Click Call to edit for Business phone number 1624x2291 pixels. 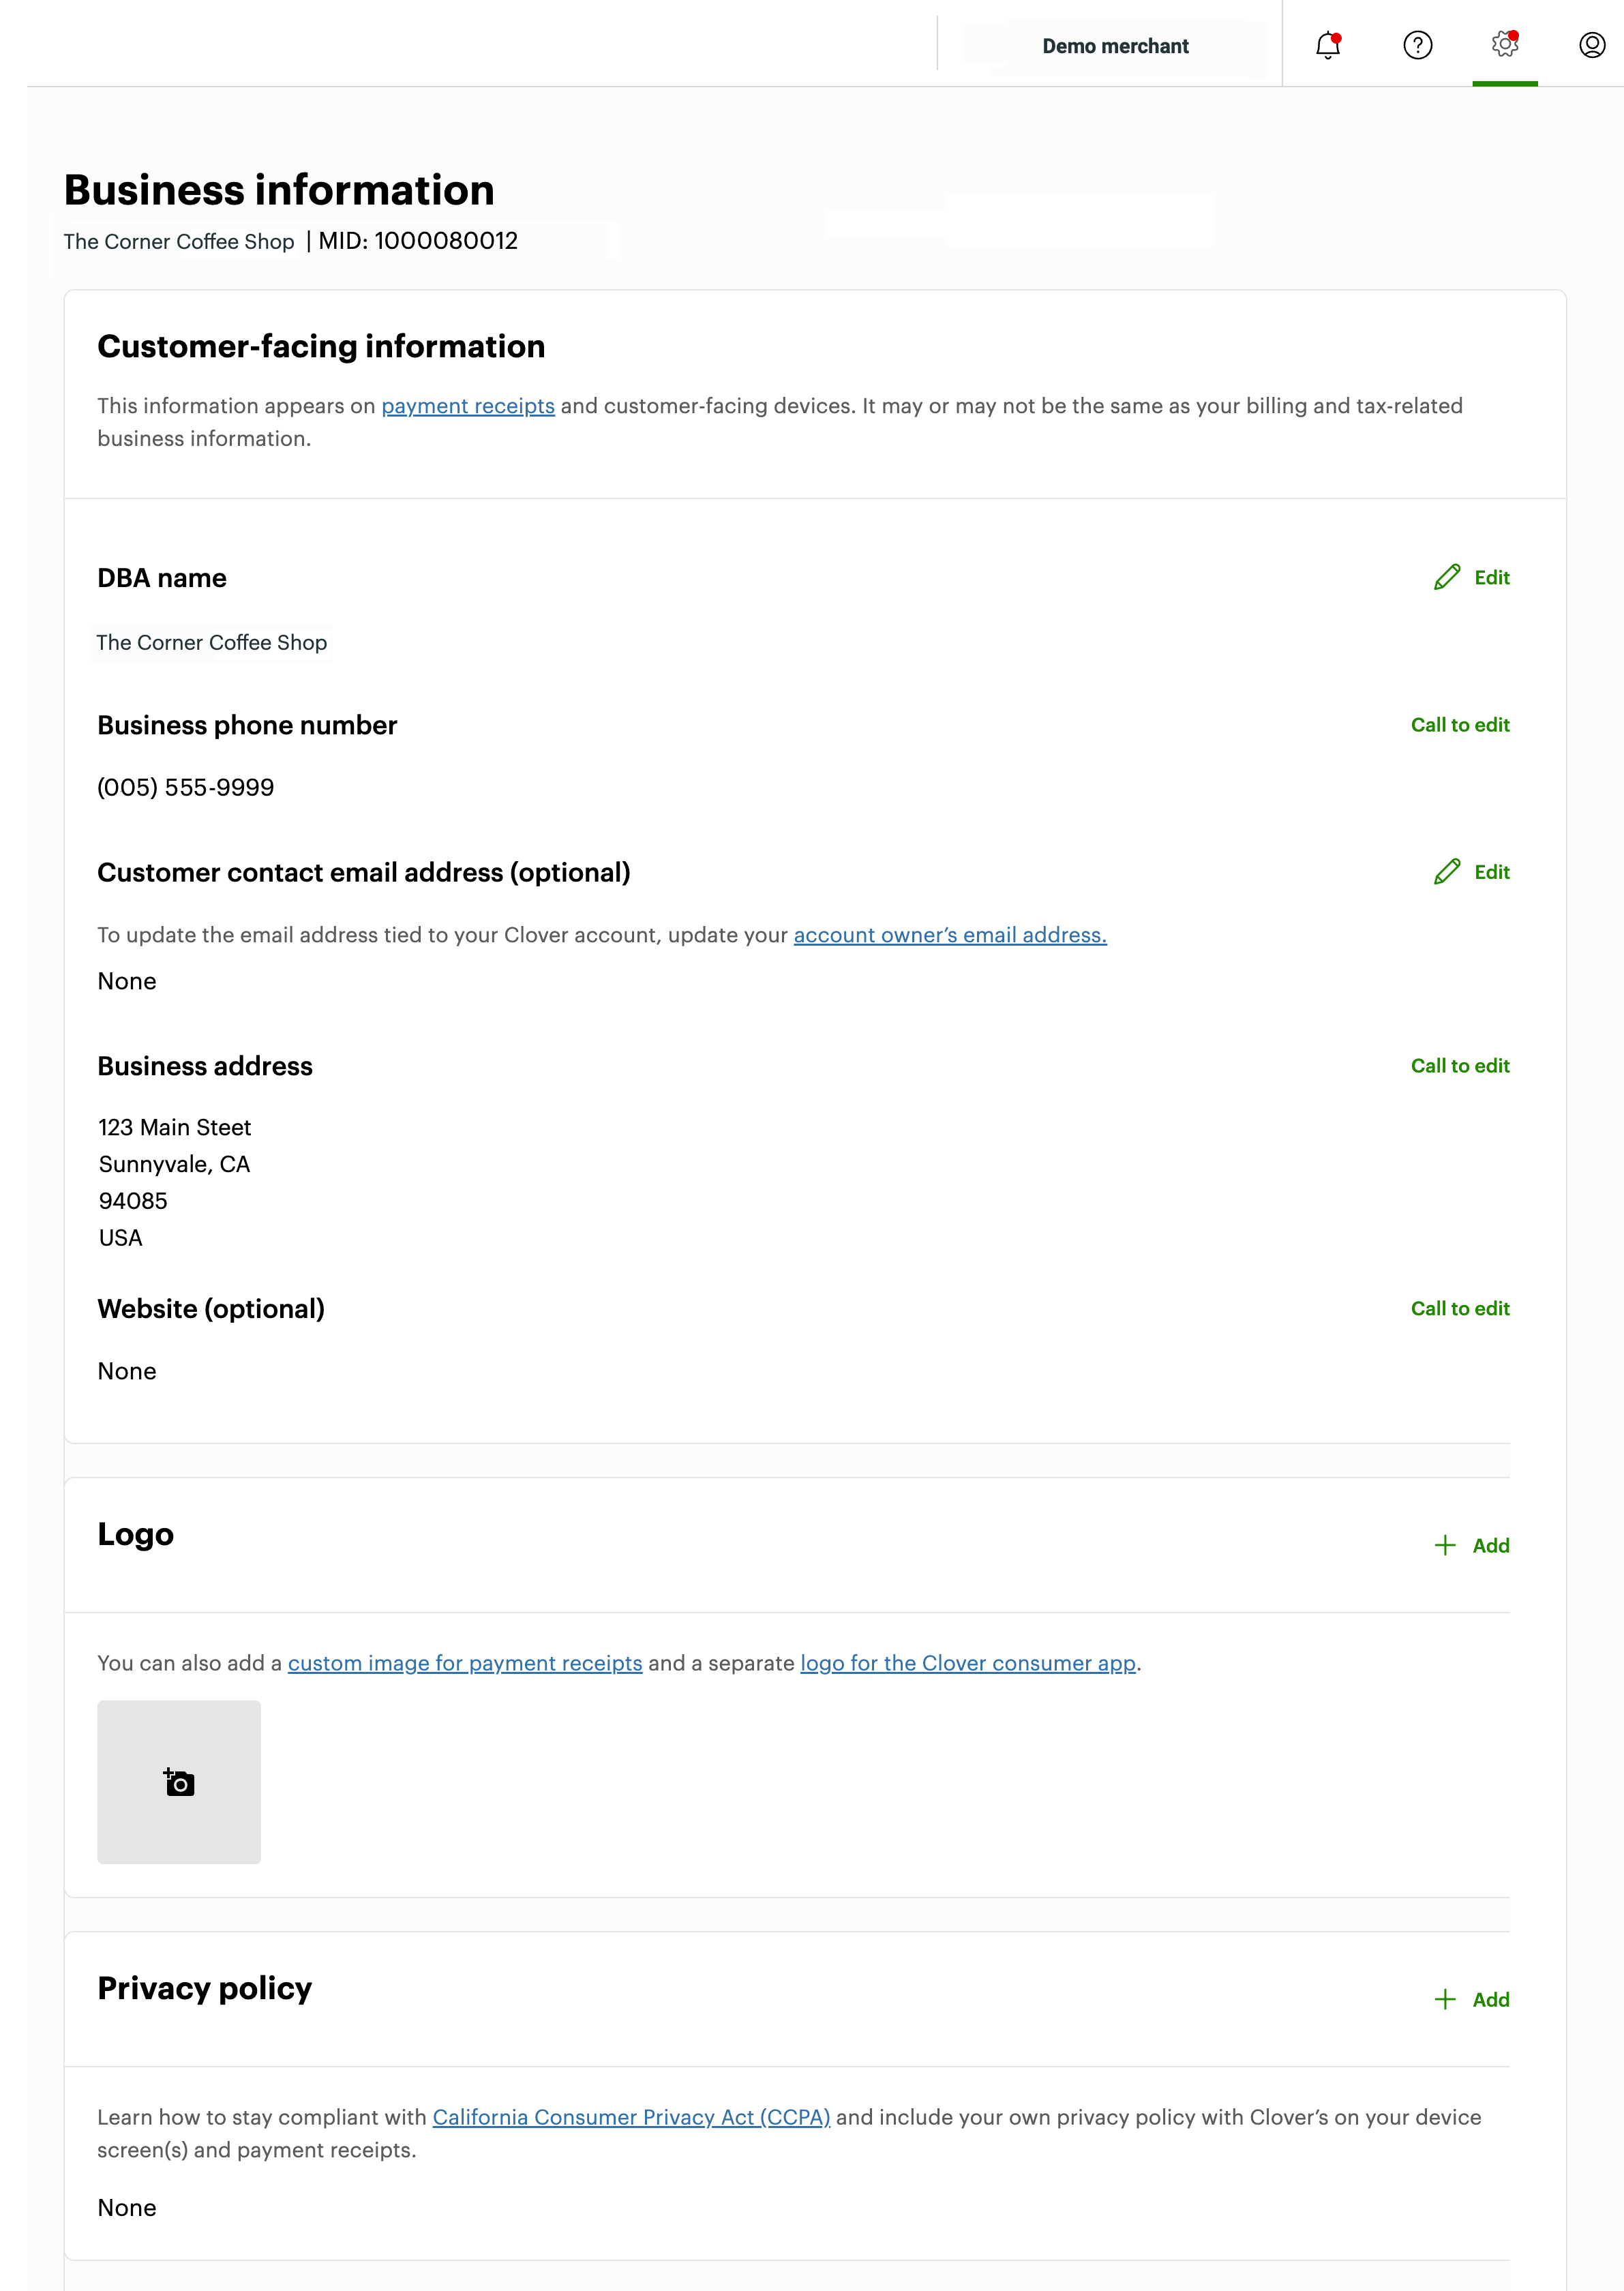pos(1459,725)
